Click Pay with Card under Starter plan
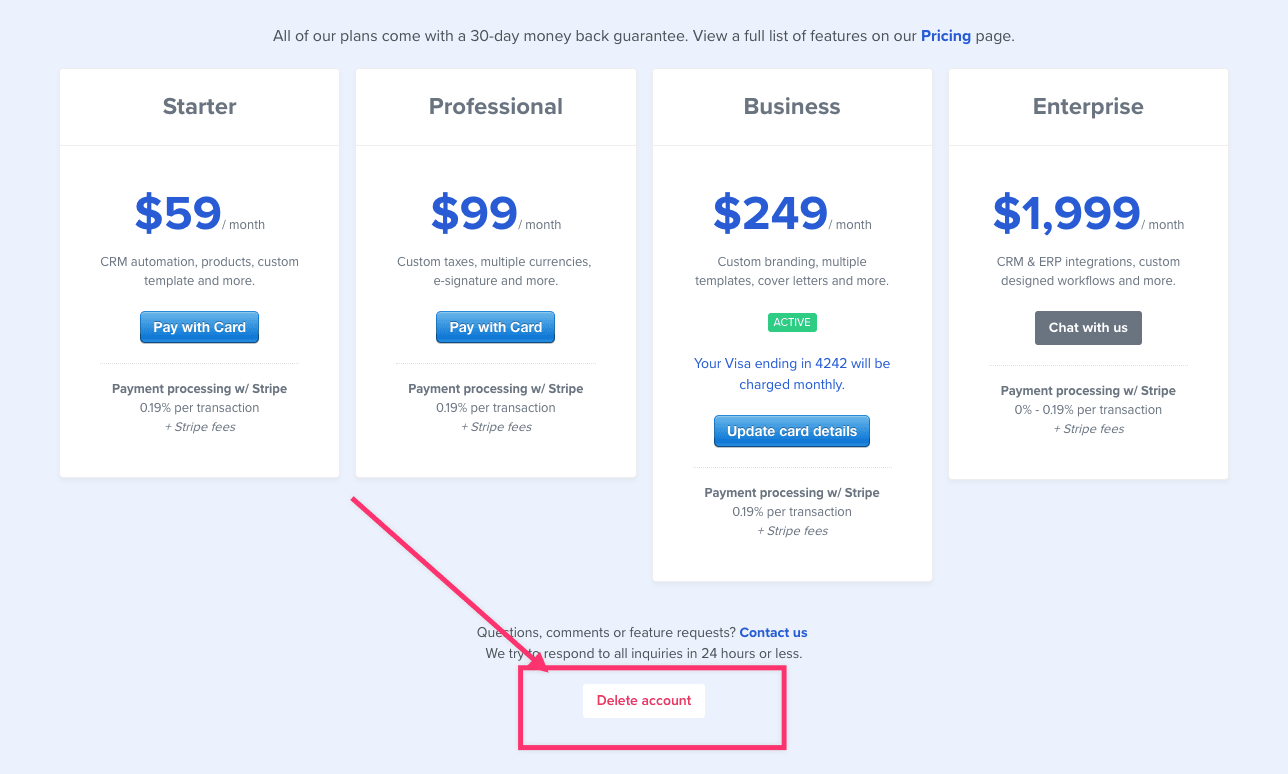Image resolution: width=1288 pixels, height=774 pixels. point(199,327)
